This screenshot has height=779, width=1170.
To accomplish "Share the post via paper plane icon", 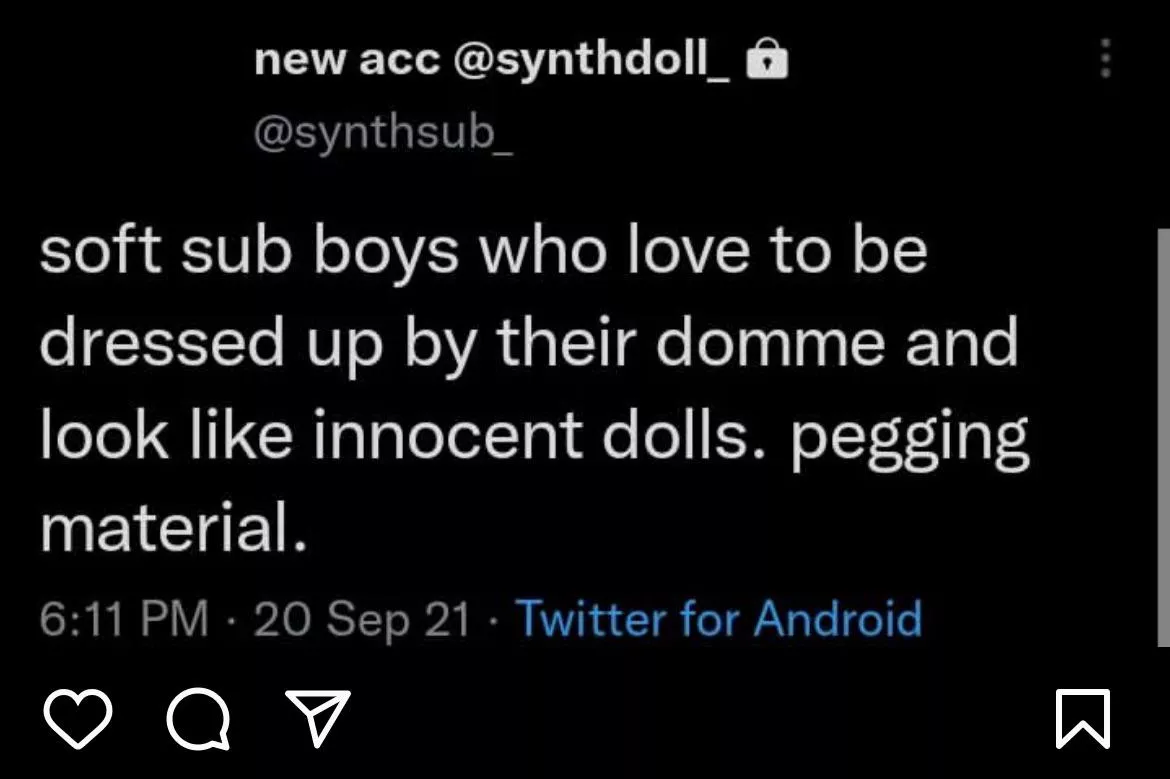I will pos(317,718).
